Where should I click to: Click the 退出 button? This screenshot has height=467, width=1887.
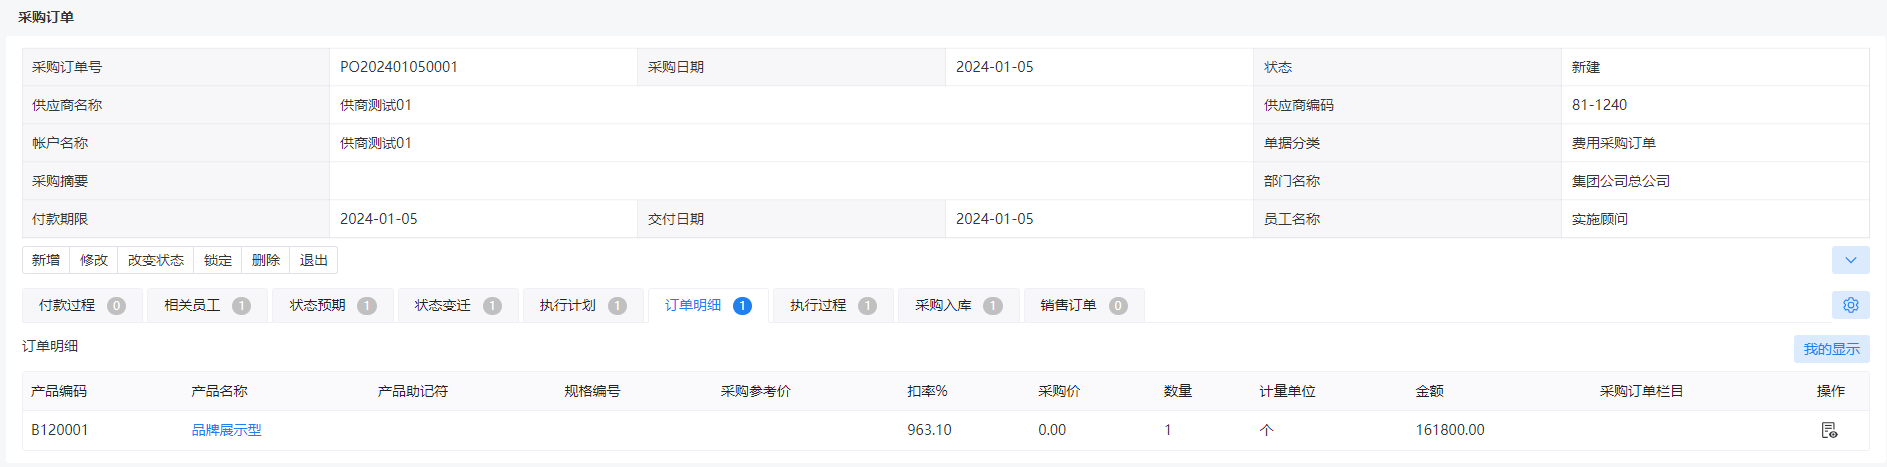pyautogui.click(x=314, y=260)
